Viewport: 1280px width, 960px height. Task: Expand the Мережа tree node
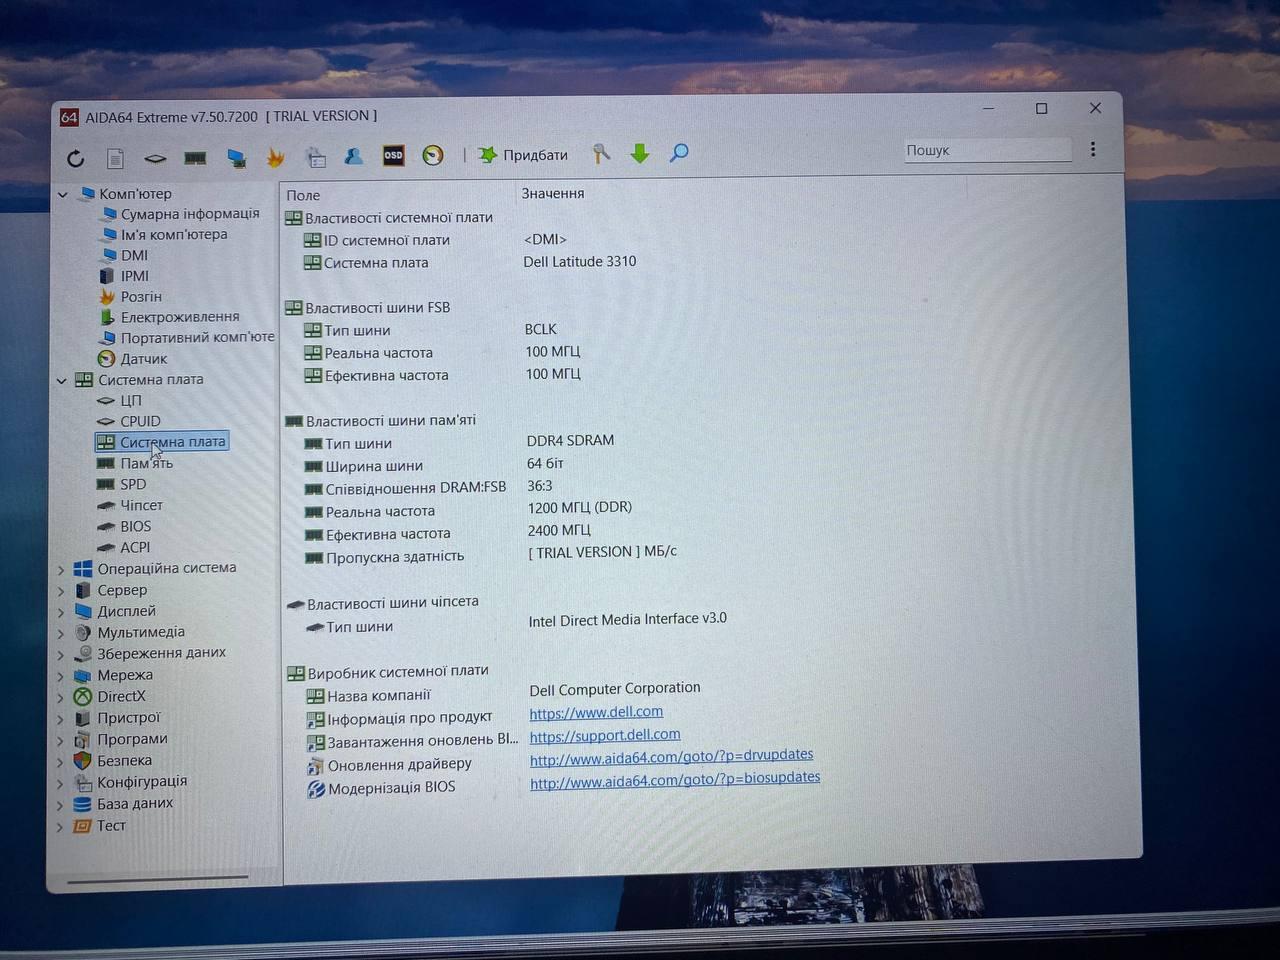(x=60, y=676)
